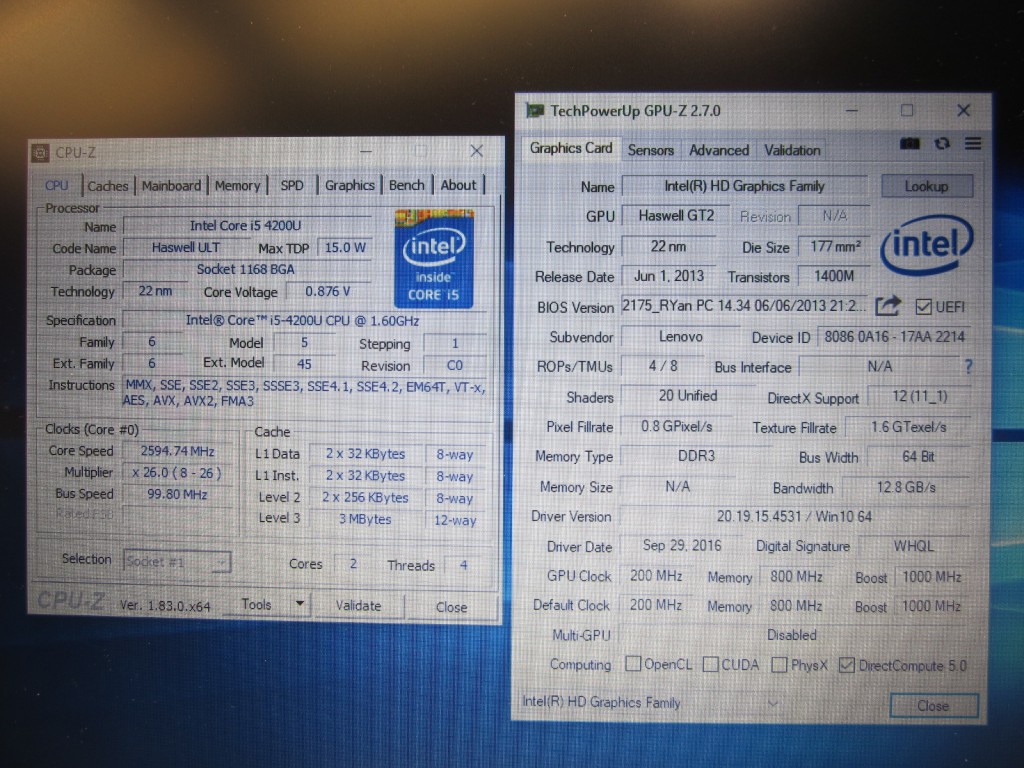Open the Tools dropdown arrow in CPU-Z
This screenshot has width=1024, height=768.
[300, 604]
